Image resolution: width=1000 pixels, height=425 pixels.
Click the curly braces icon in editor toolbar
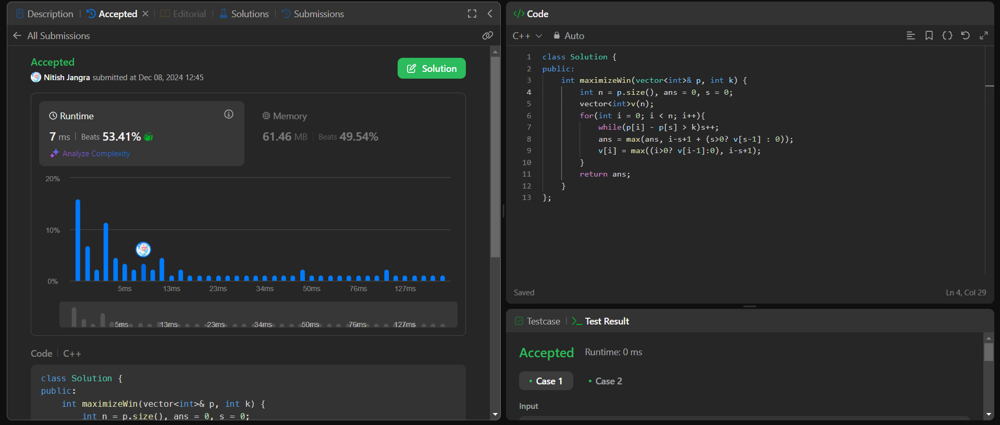pos(947,36)
